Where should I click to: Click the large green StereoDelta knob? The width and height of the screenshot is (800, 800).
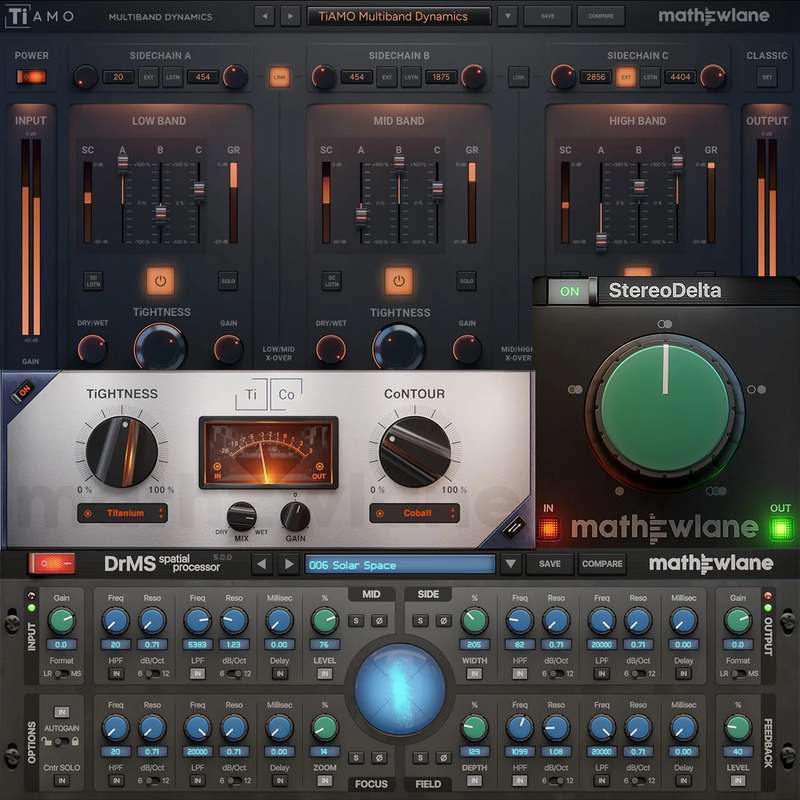pos(664,397)
